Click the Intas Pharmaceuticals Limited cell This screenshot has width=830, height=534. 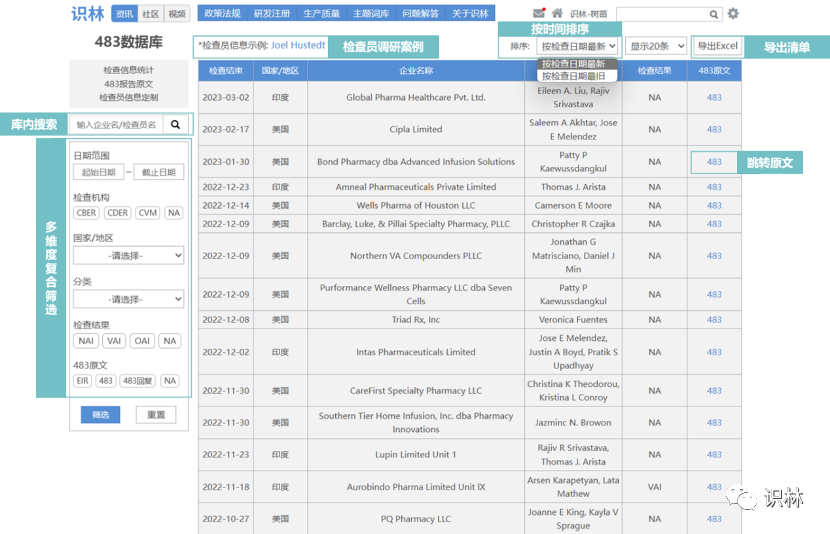[416, 352]
